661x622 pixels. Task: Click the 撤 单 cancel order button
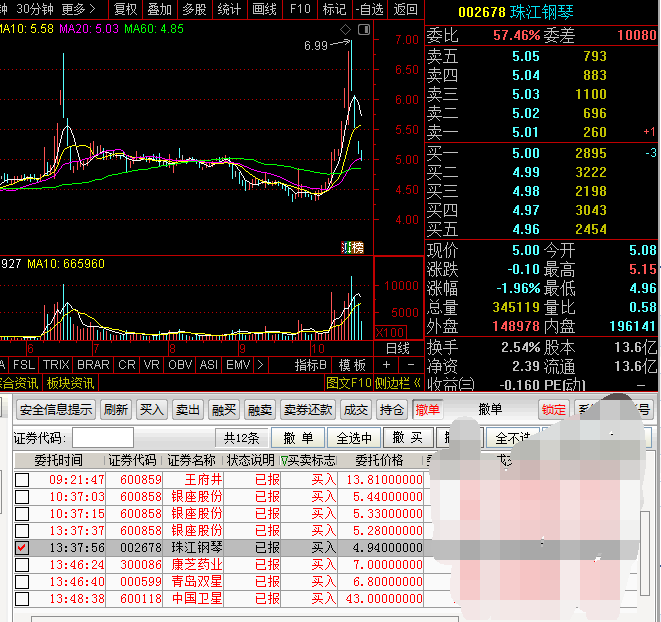[298, 438]
